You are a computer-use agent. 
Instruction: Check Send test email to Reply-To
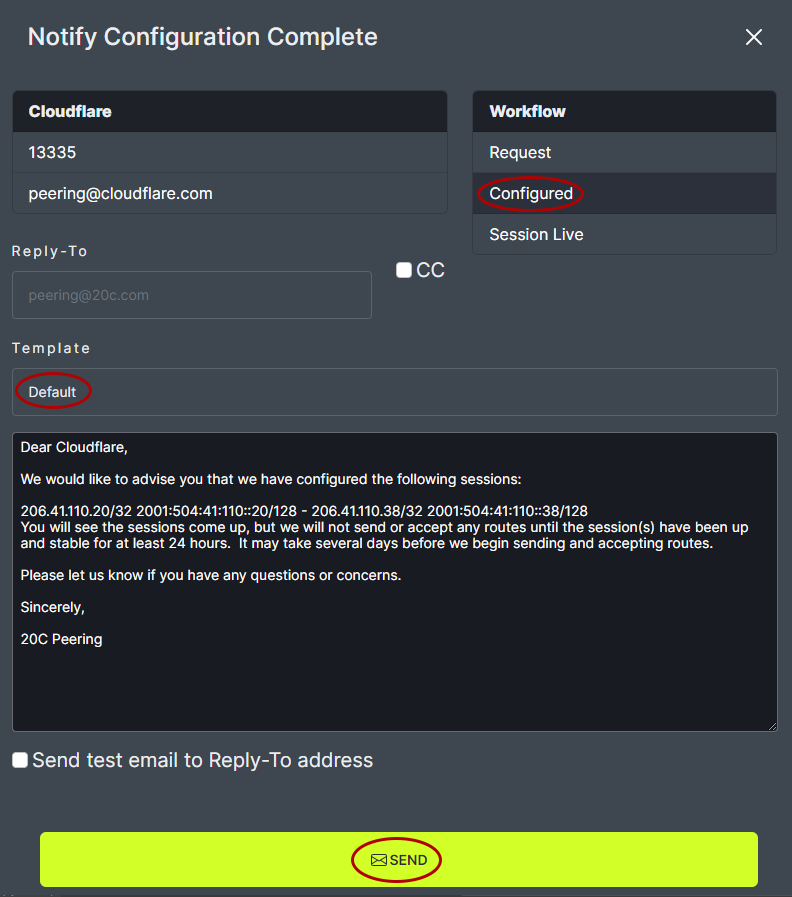point(20,760)
